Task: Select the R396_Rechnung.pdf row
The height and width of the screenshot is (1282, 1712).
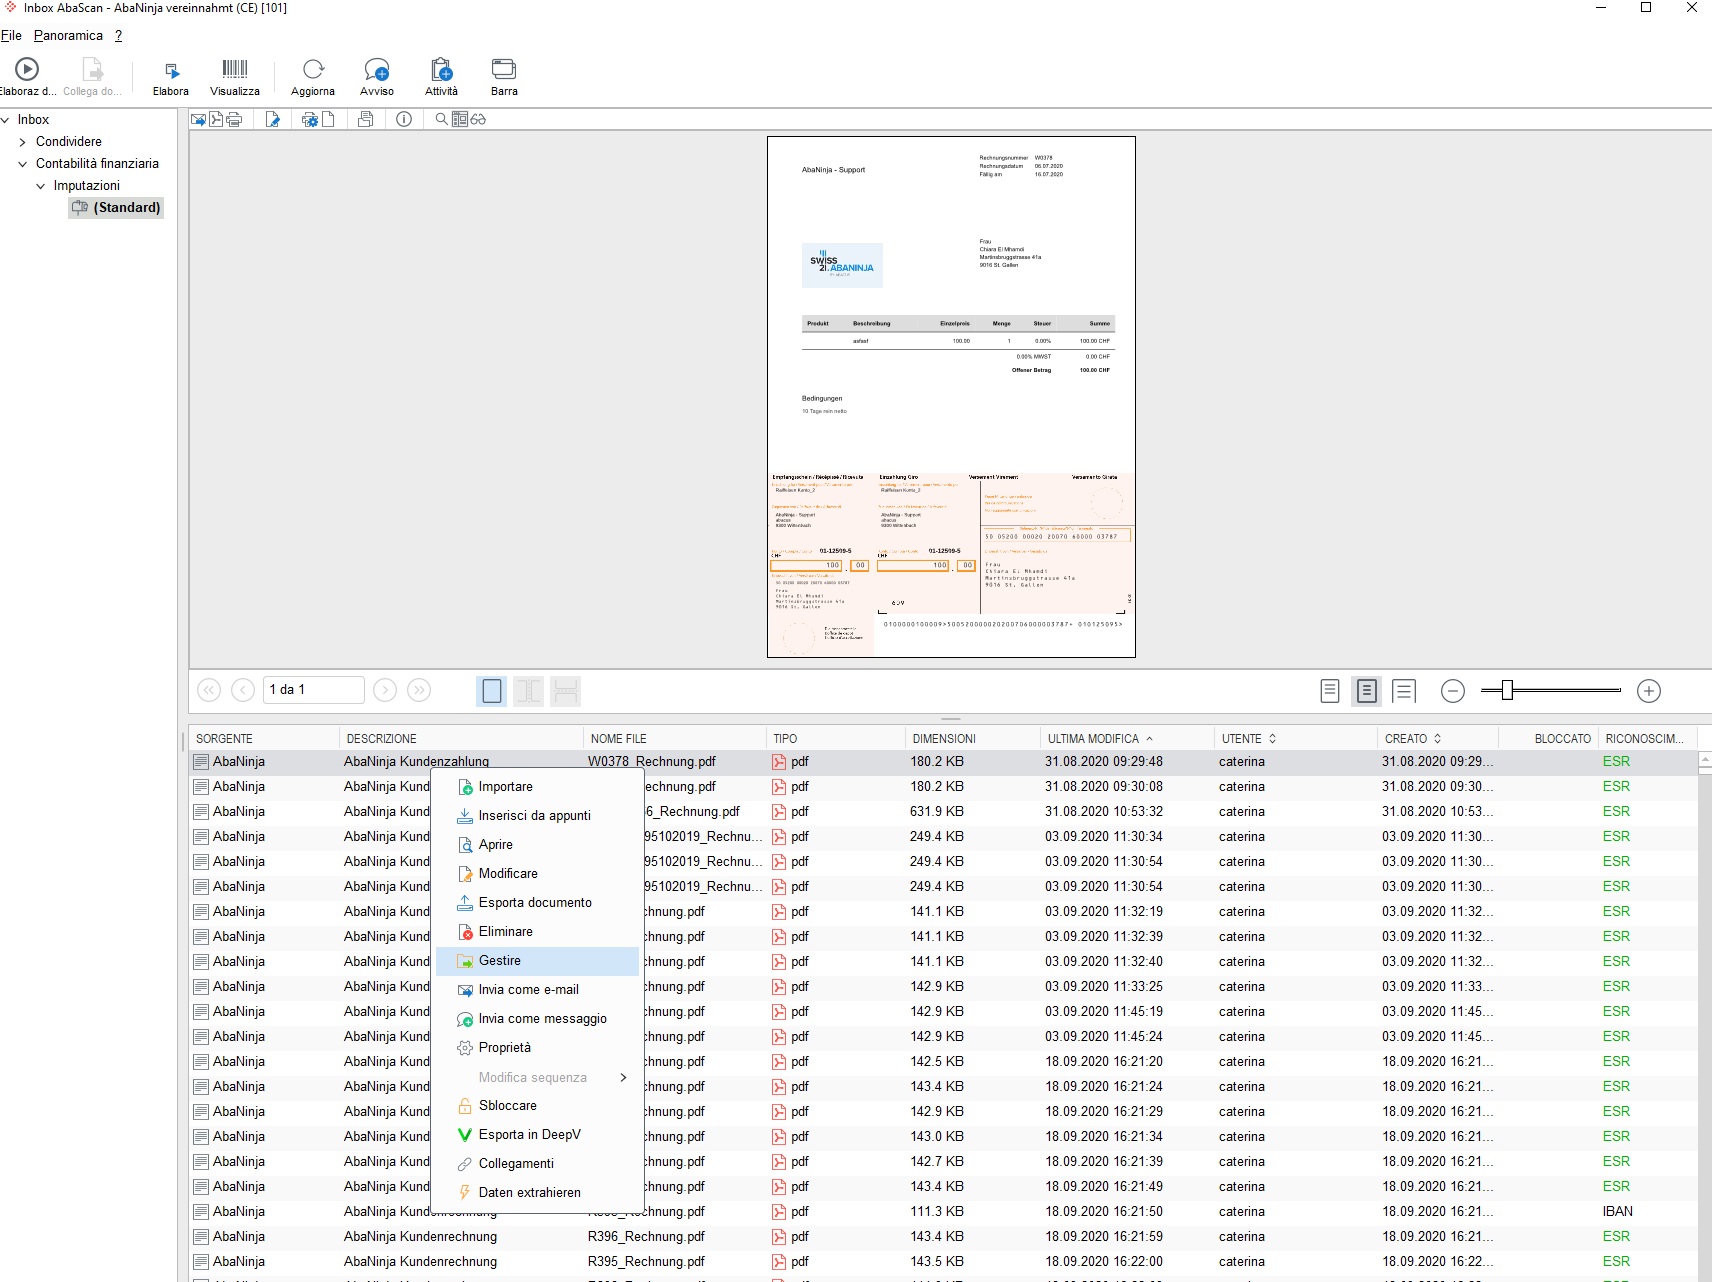Action: click(944, 1237)
